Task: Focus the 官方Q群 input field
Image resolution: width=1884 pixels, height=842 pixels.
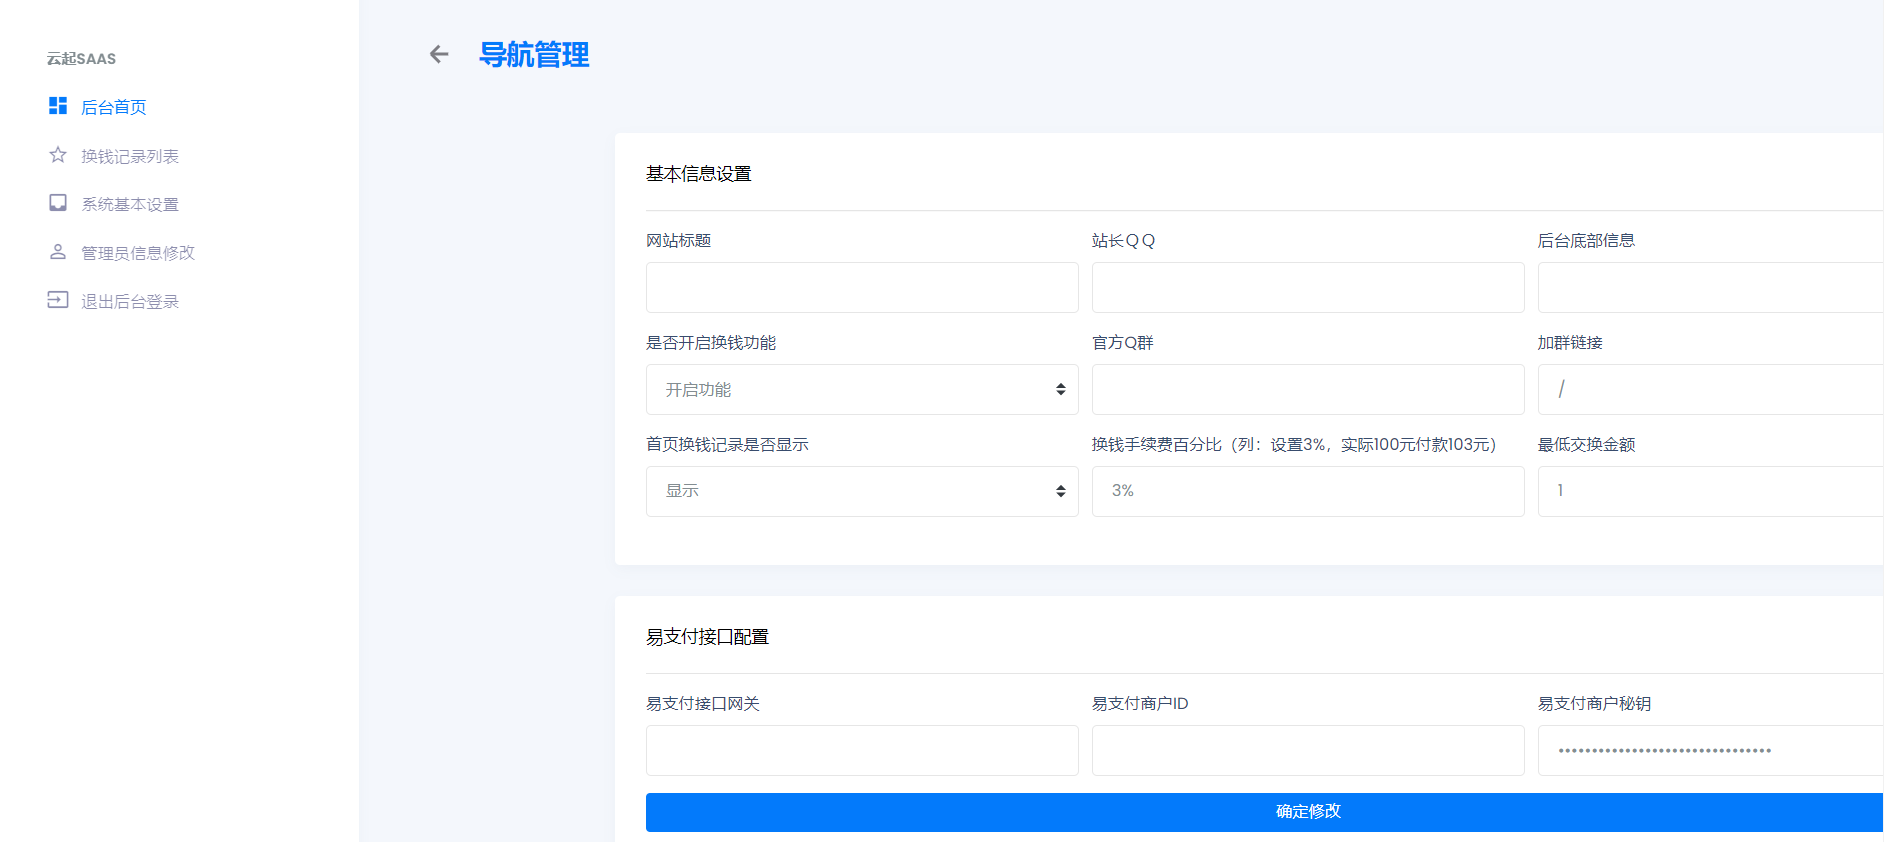Action: [1308, 389]
